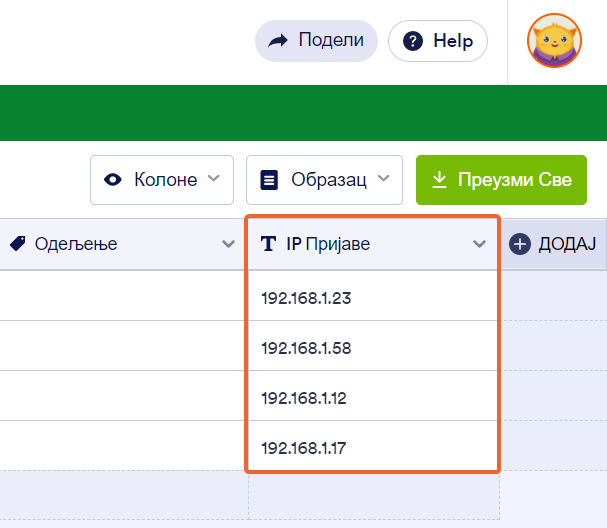This screenshot has height=528, width=607.
Task: Click the Образац document icon
Action: 268,180
